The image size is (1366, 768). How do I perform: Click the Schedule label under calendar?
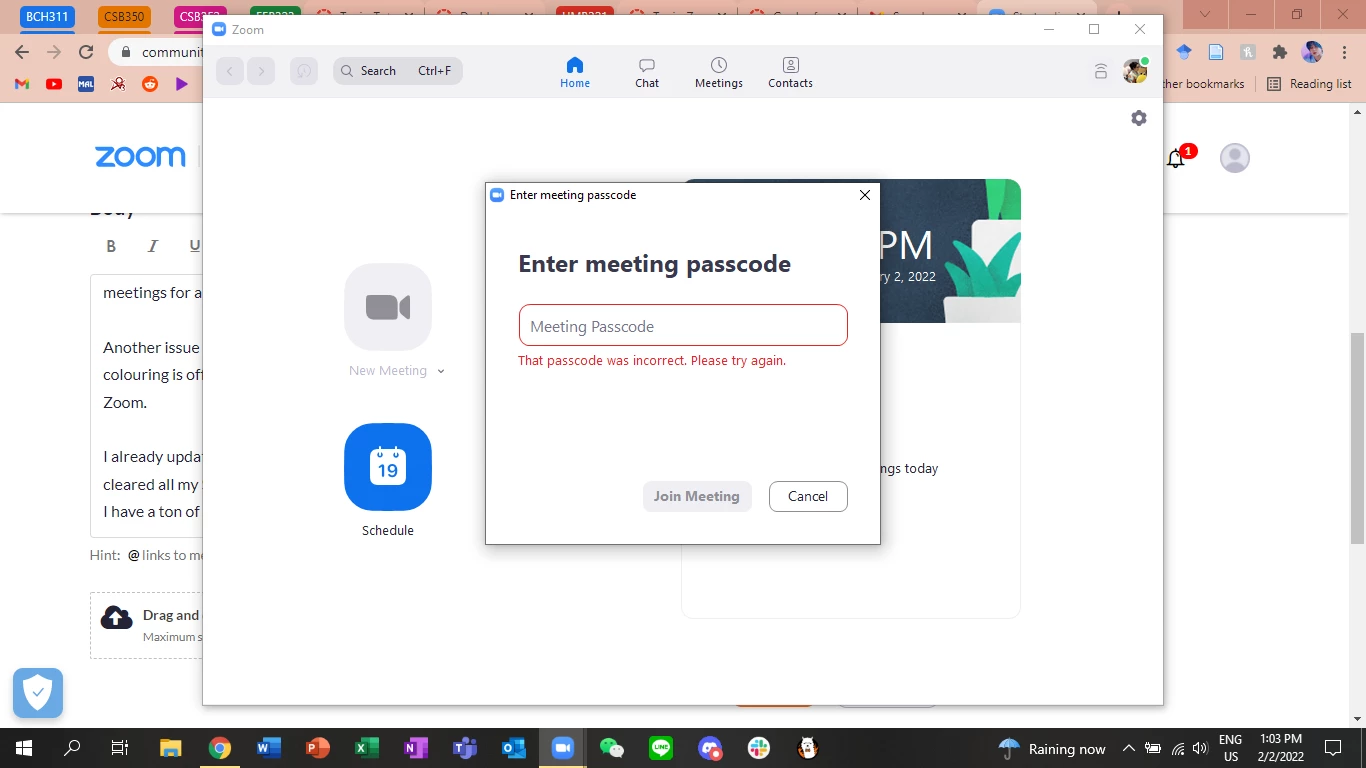(388, 531)
